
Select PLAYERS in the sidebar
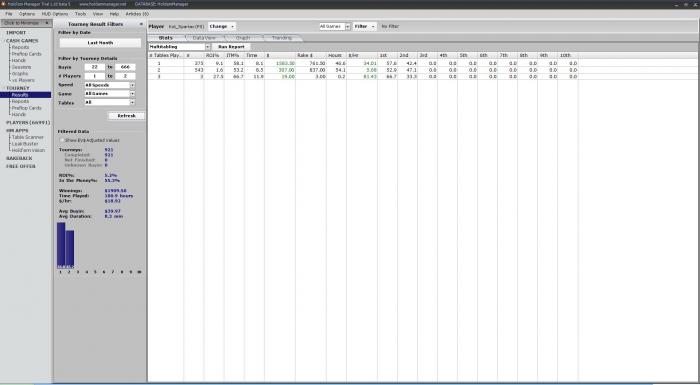pyautogui.click(x=28, y=122)
